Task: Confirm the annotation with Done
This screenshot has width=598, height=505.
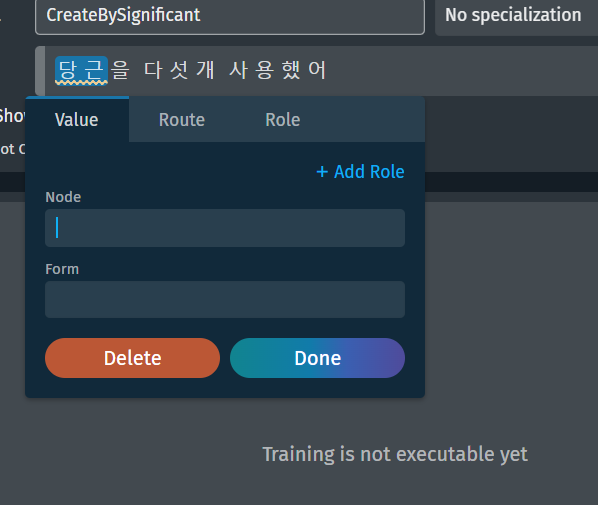Action: point(317,358)
